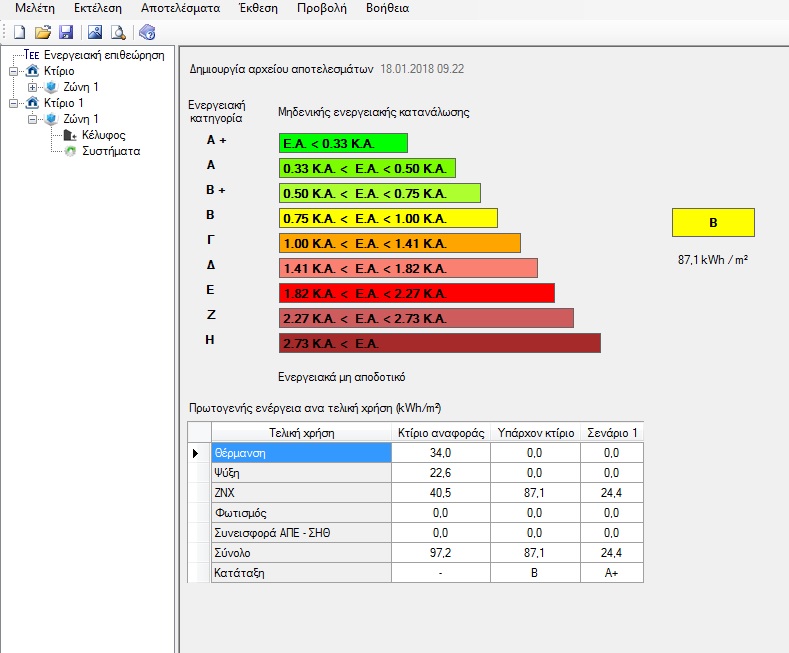Open the Αποτελέσματα menu
This screenshot has width=789, height=653.
point(180,8)
